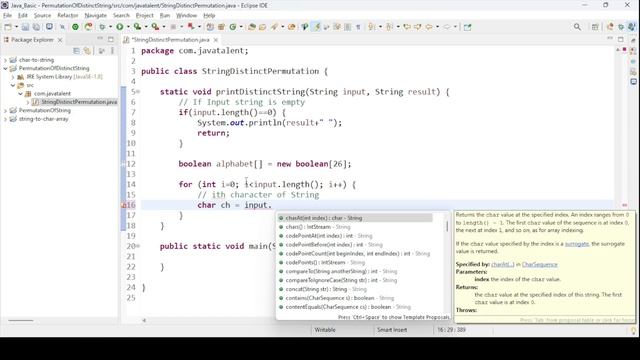Select the StringDistinctPermutation.java editor tab
The width and height of the screenshot is (640, 360).
171,40
